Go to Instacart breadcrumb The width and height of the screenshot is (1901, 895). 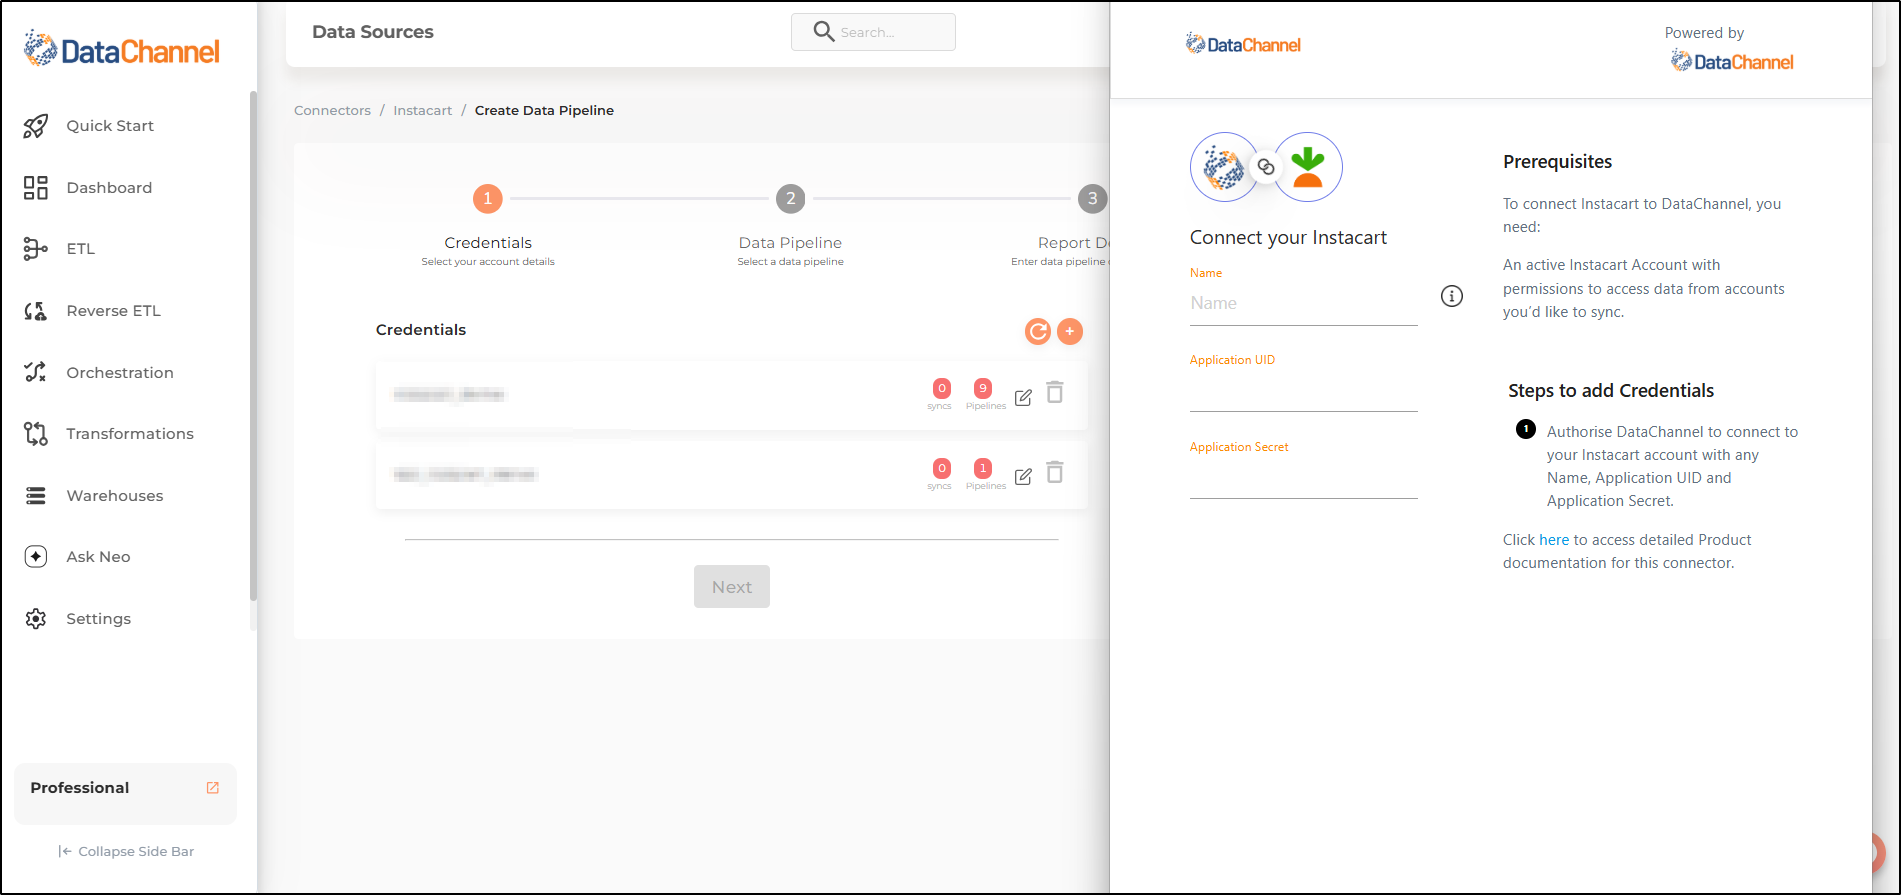[422, 111]
